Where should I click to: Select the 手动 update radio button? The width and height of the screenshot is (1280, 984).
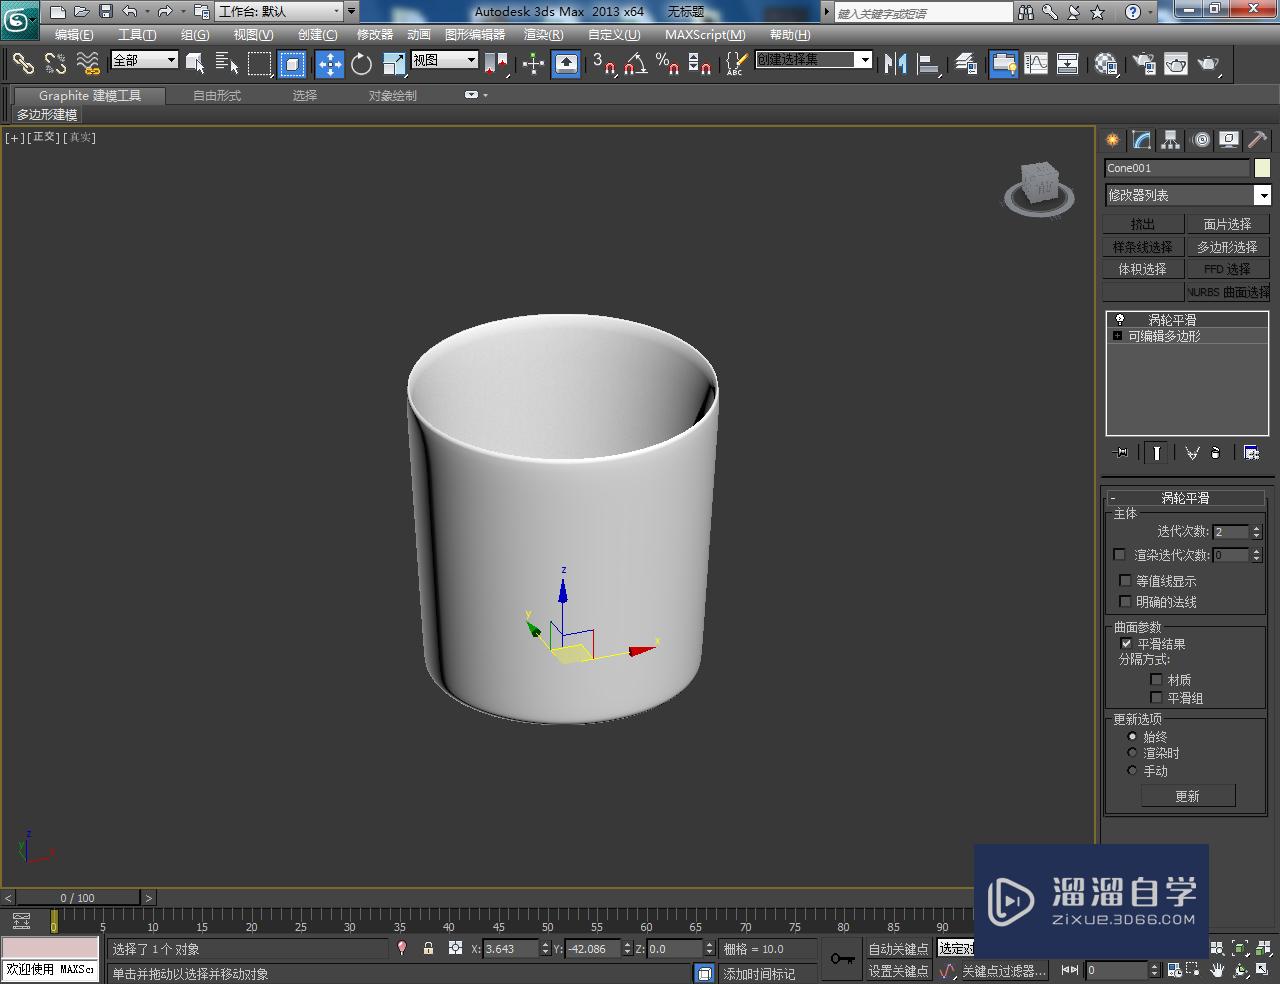coord(1132,771)
